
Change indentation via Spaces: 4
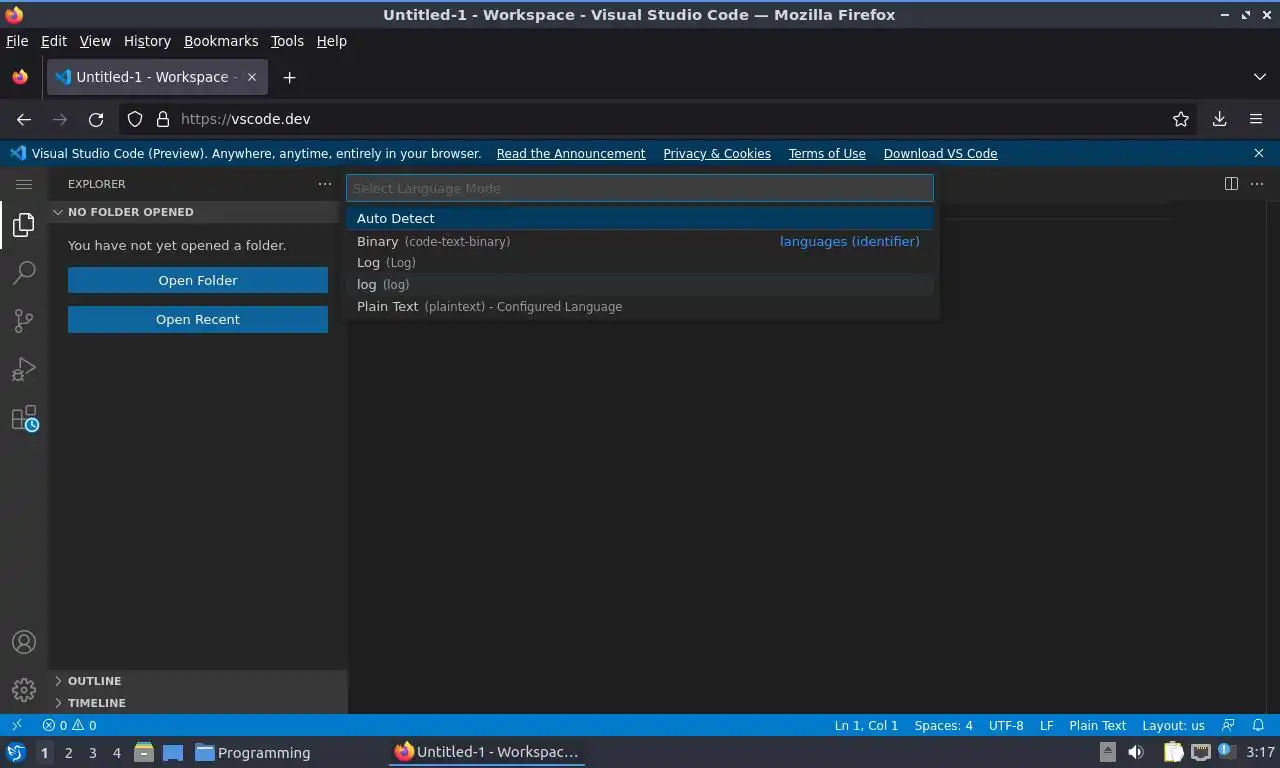coord(943,725)
